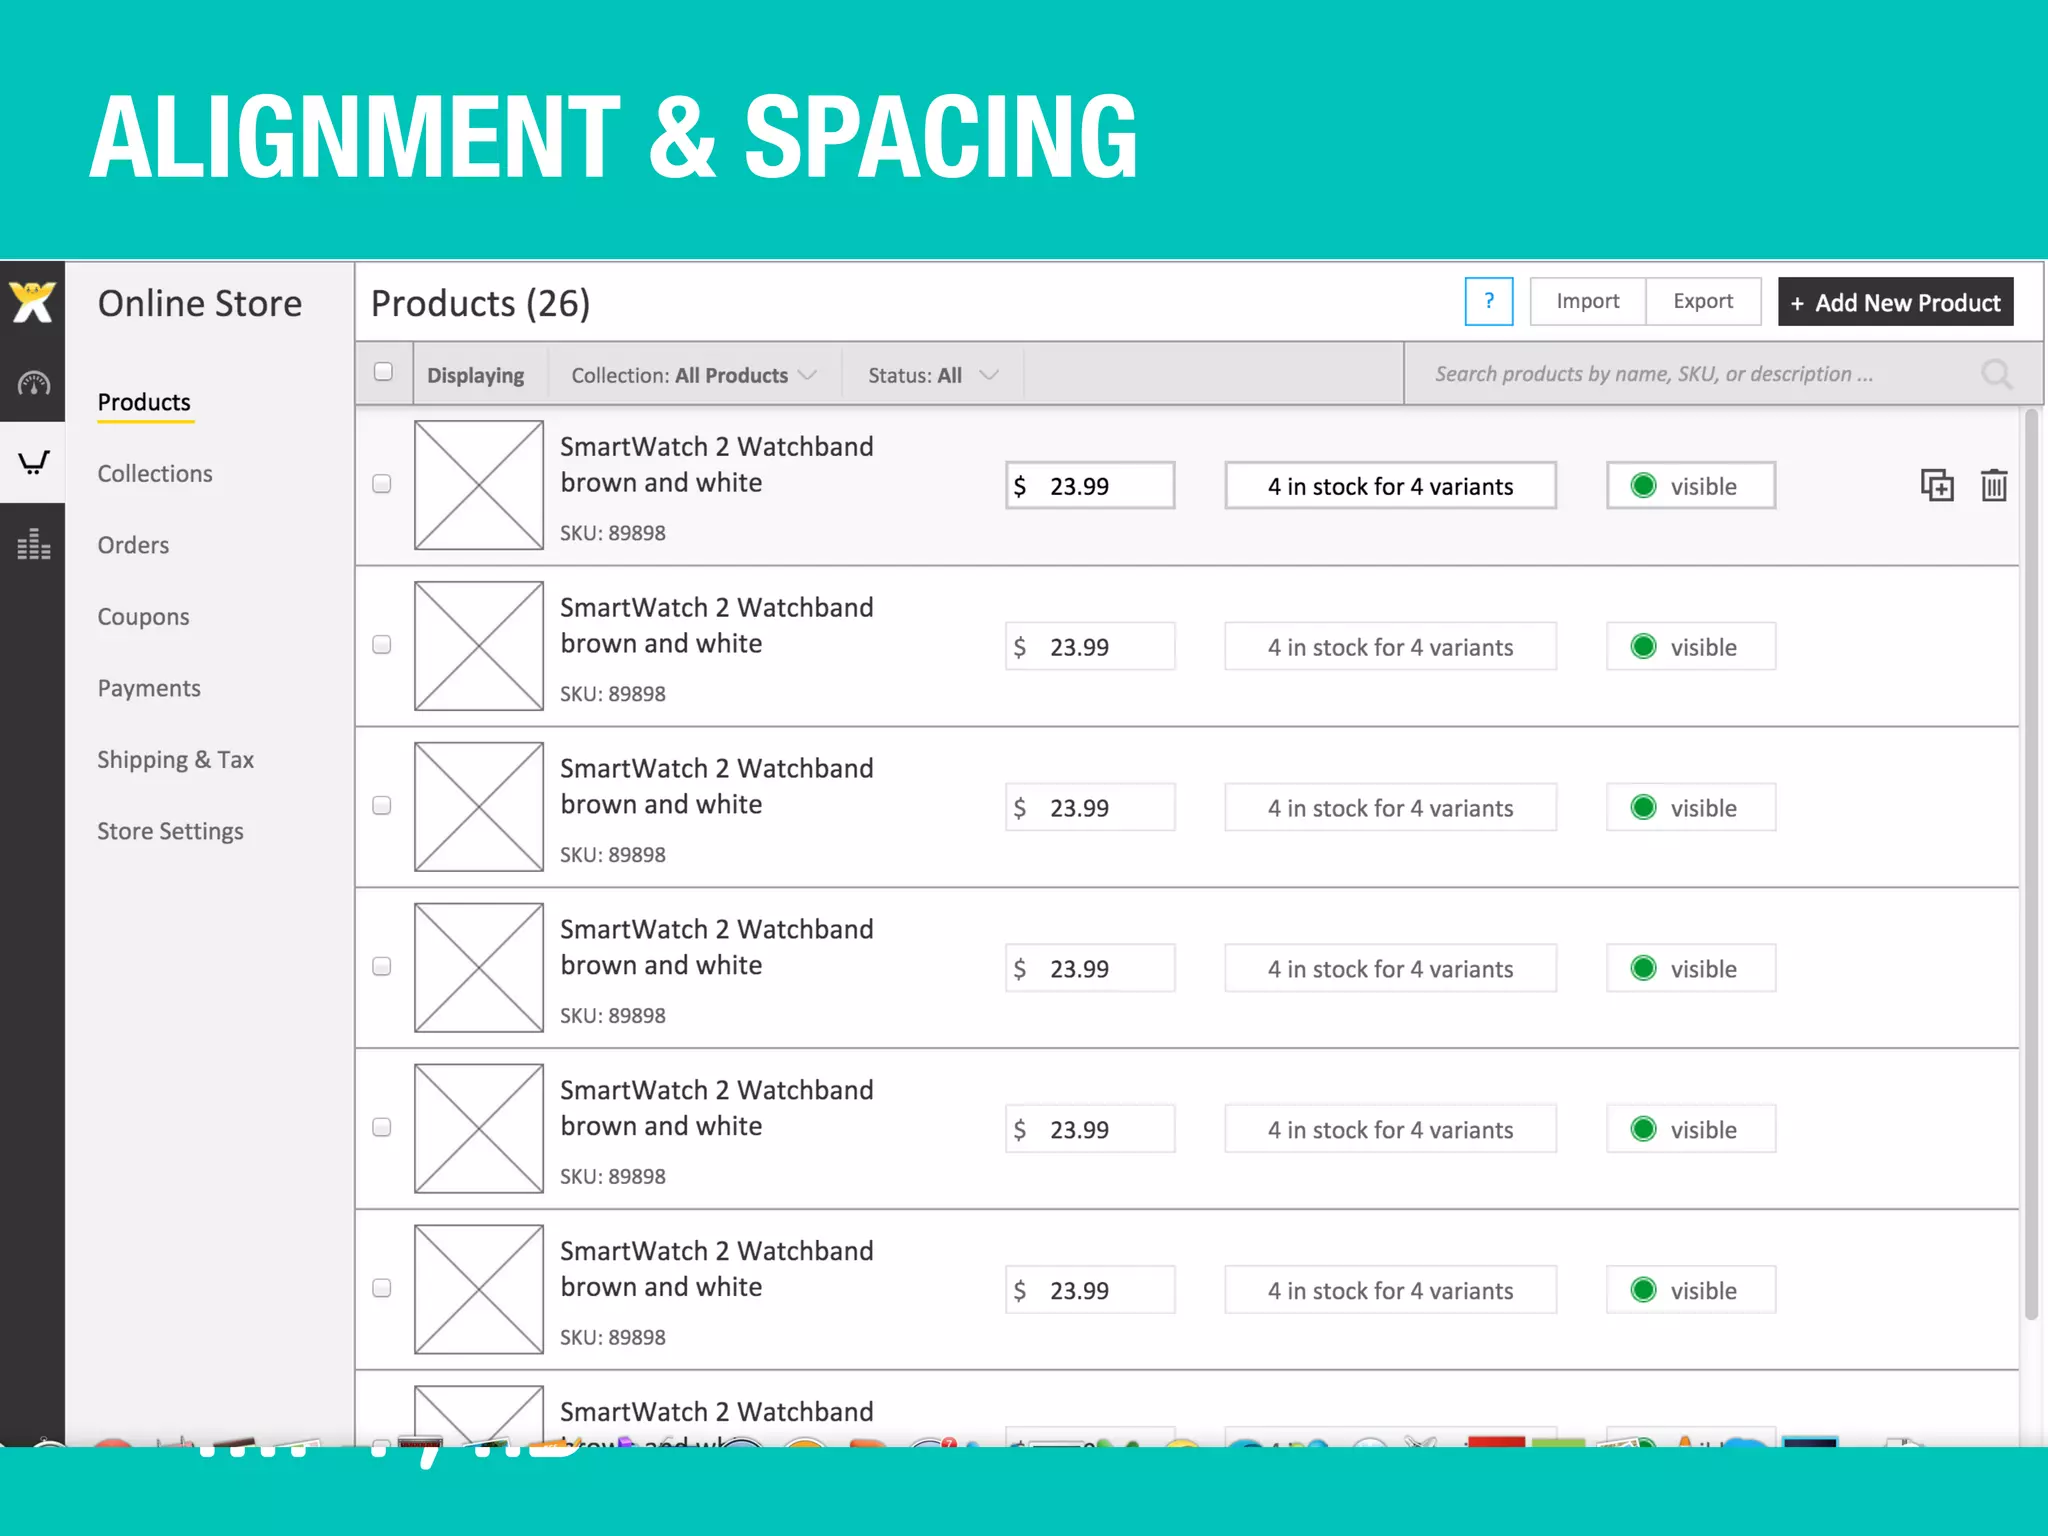Open Shipping & Tax in the store menu
Screen dimensions: 2048x1536
(176, 760)
